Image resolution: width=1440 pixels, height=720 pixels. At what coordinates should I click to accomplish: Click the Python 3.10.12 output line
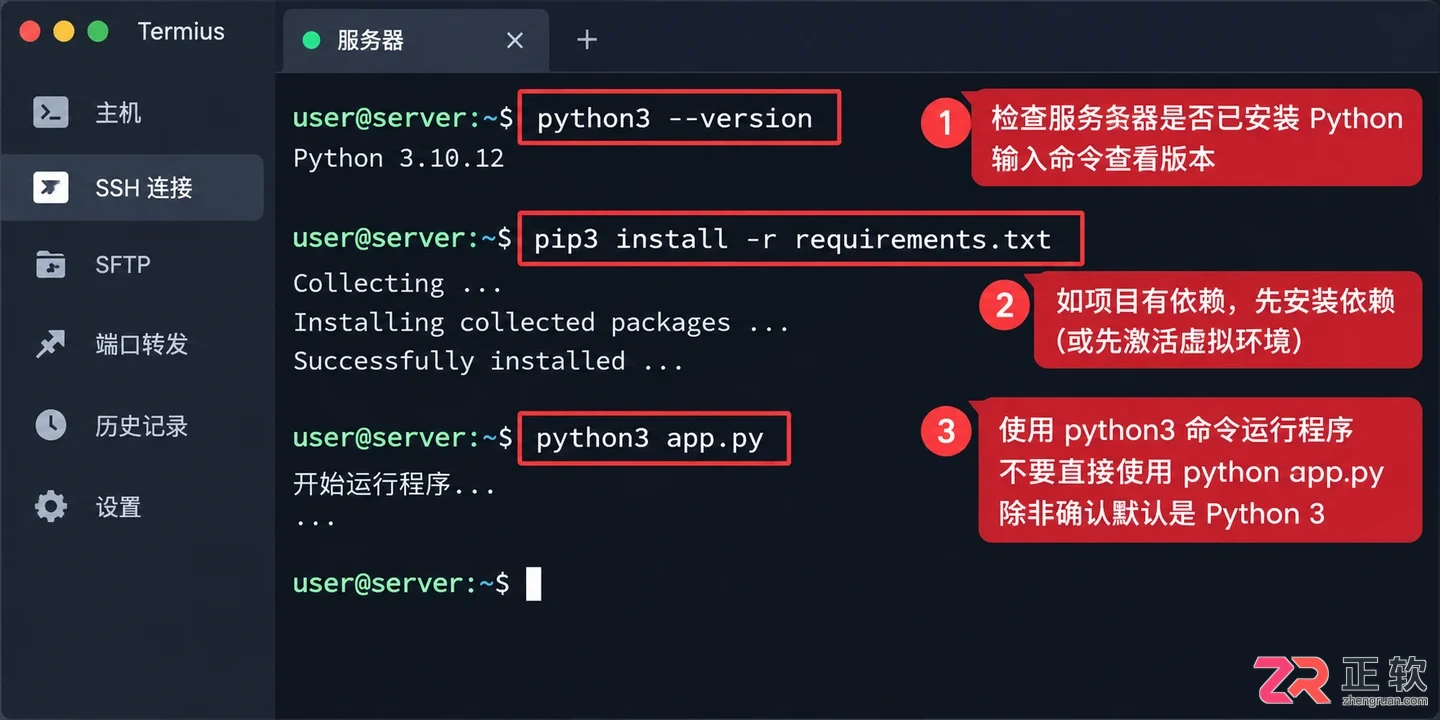click(x=398, y=158)
